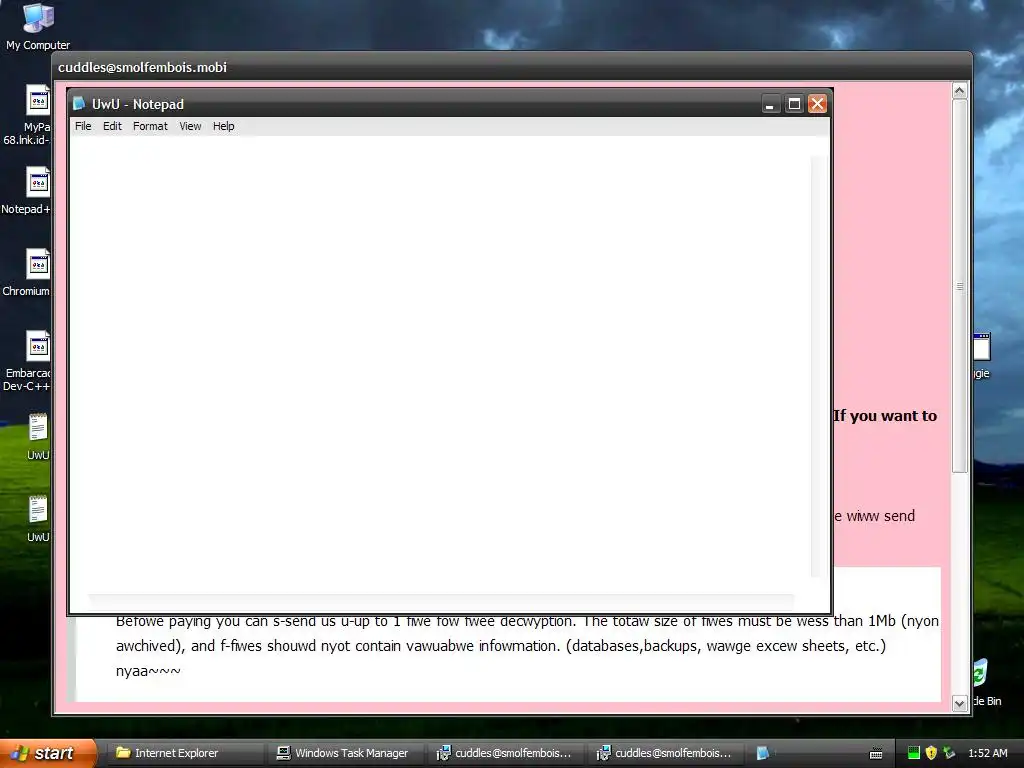Open the Start menu
Image resolution: width=1024 pixels, height=768 pixels.
tap(48, 753)
